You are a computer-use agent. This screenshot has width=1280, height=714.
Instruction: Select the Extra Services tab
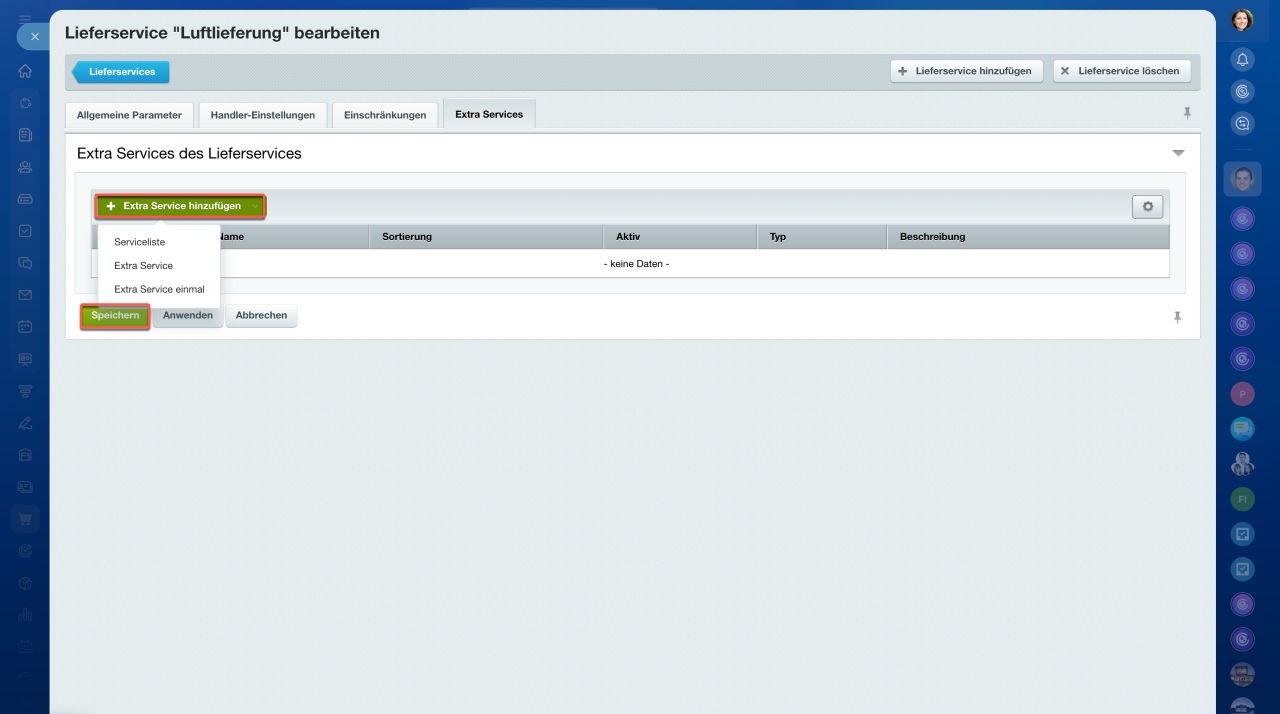point(489,114)
